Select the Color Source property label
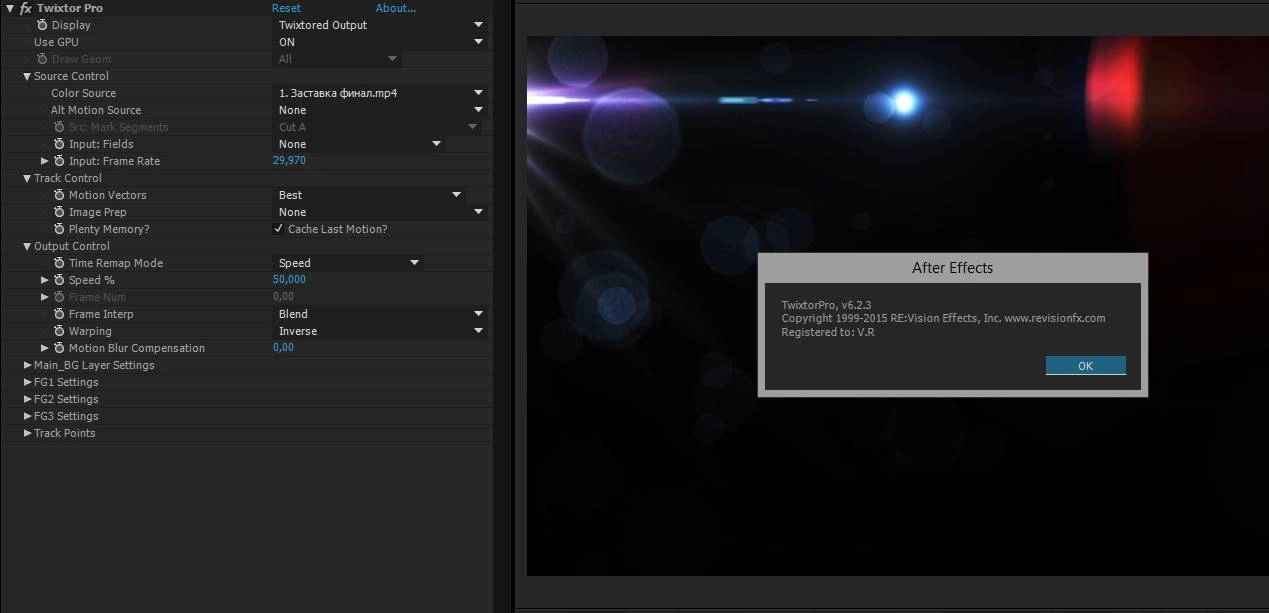 (84, 93)
